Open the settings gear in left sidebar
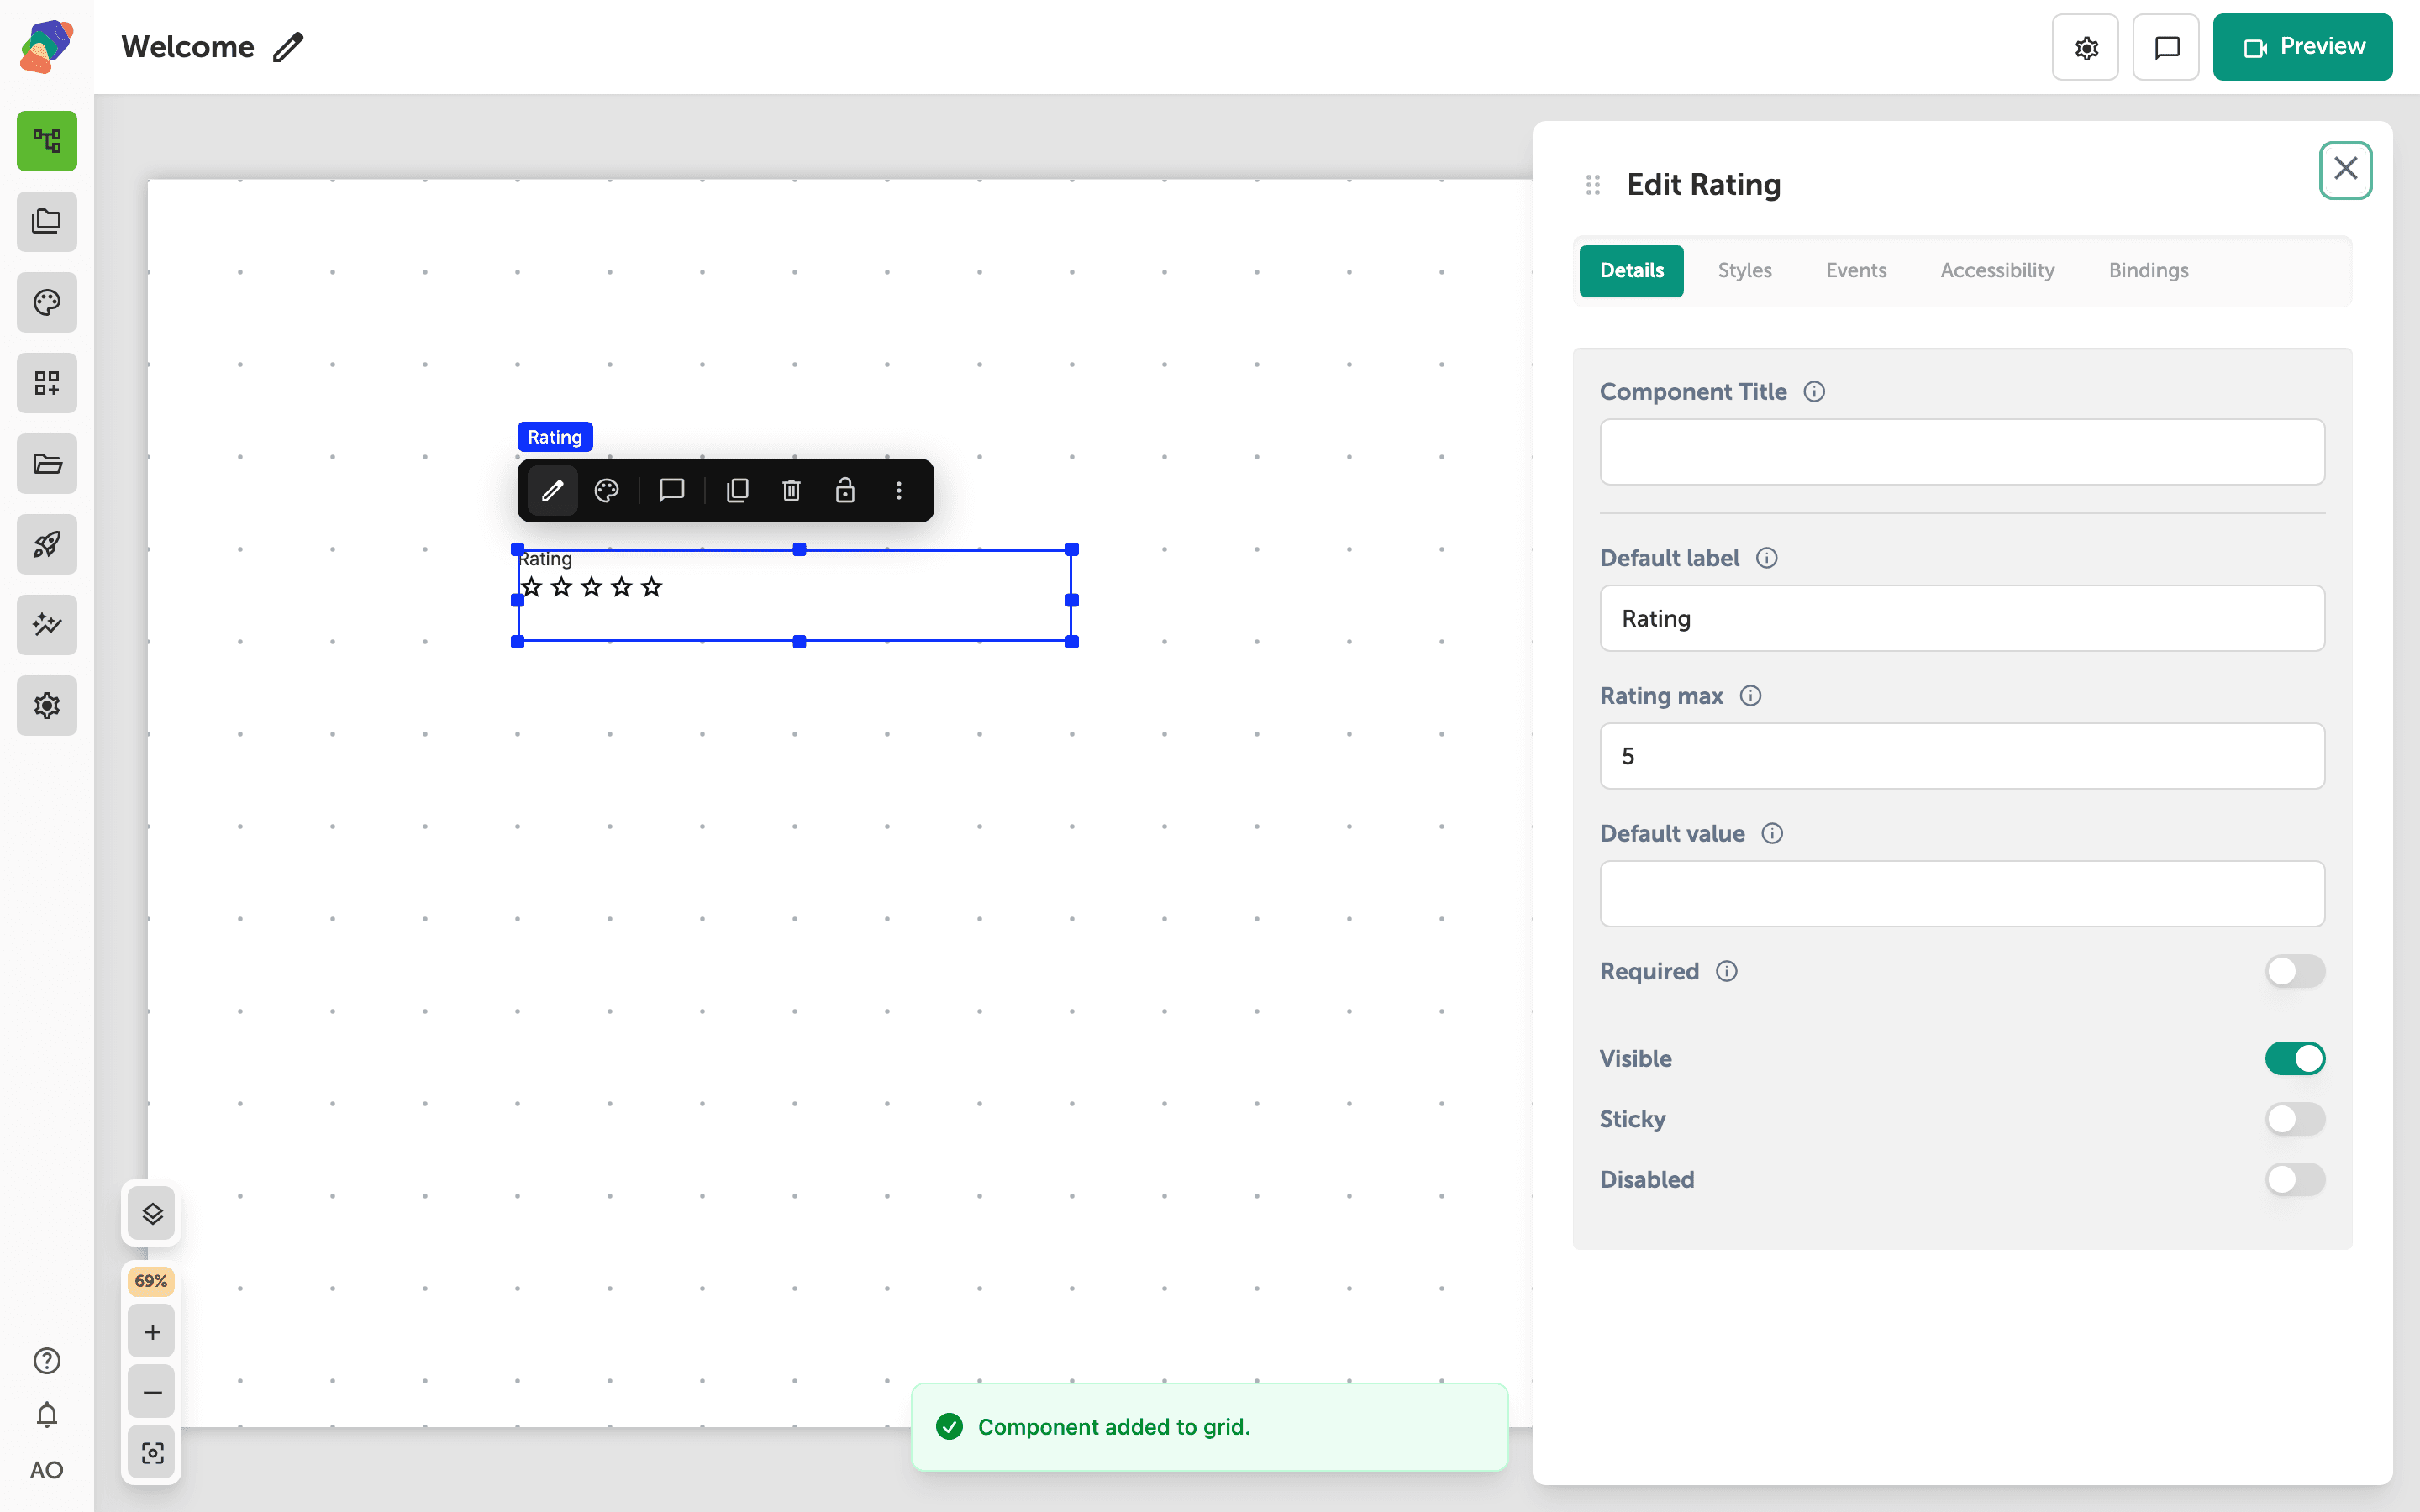Image resolution: width=2420 pixels, height=1512 pixels. pyautogui.click(x=47, y=706)
